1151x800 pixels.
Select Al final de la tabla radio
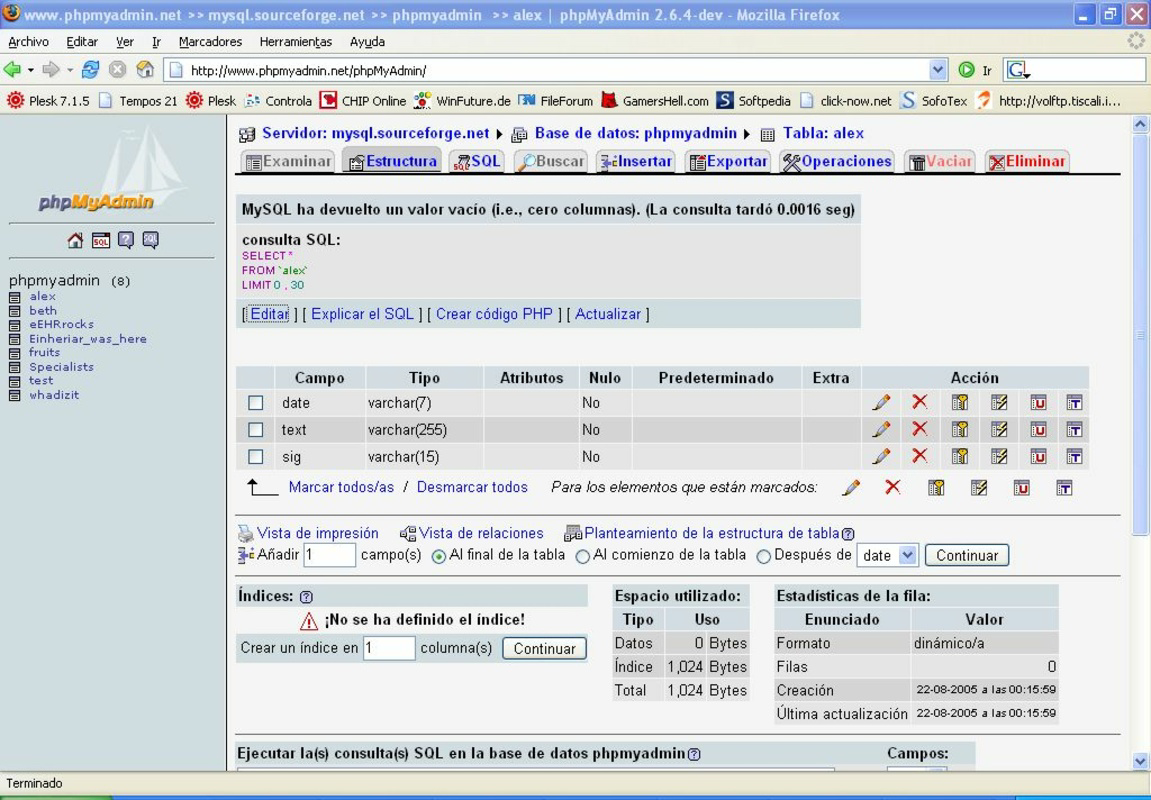439,556
